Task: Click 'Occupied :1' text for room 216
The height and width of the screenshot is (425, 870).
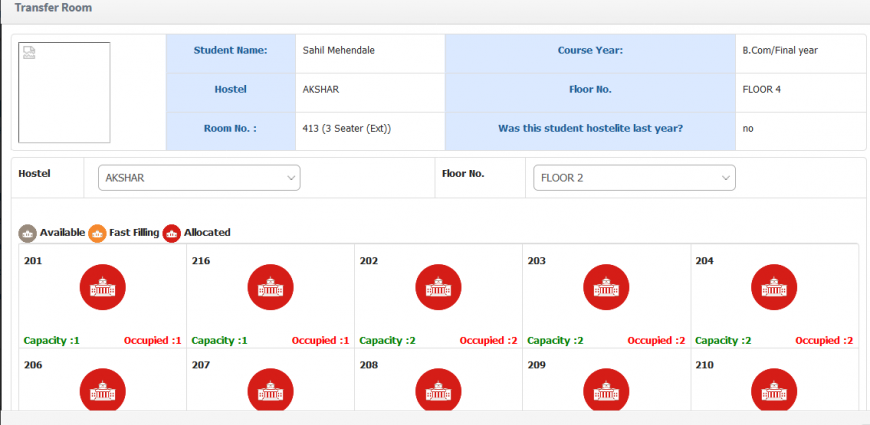Action: click(x=321, y=341)
